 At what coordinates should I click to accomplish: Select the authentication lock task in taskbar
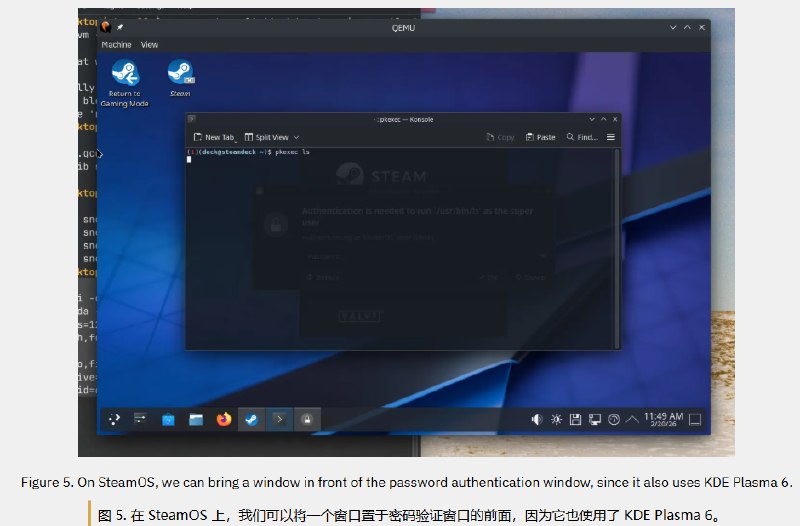coord(307,420)
